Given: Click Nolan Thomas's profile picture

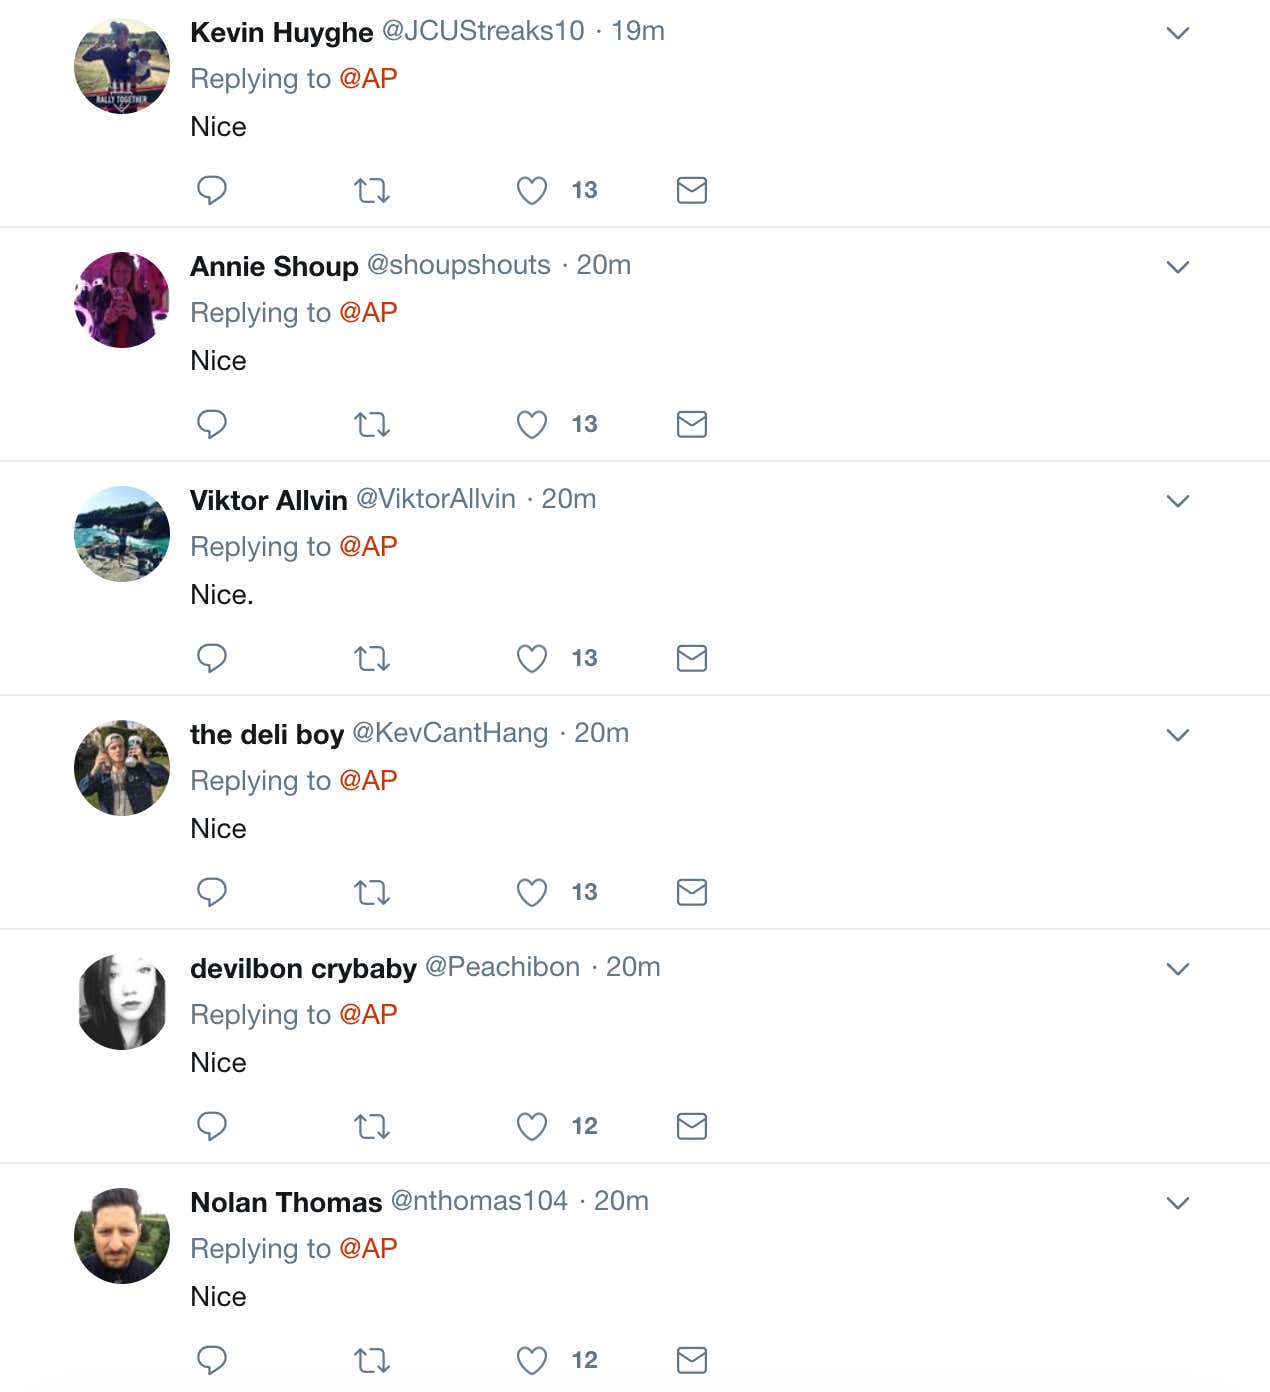Looking at the screenshot, I should click(122, 1236).
